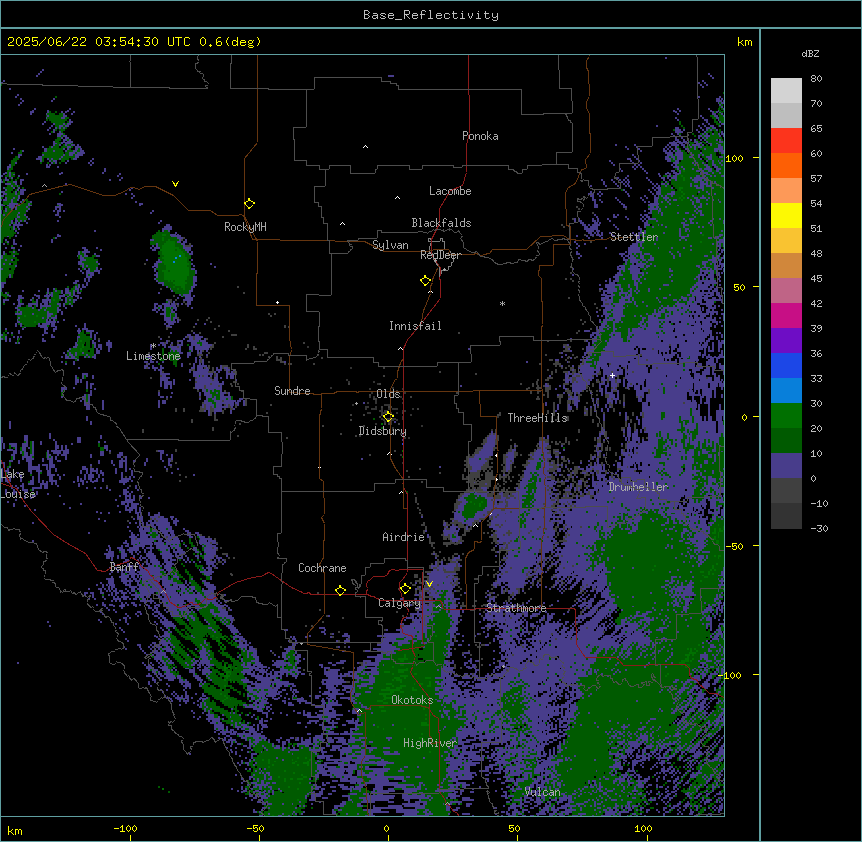The image size is (862, 842).
Task: Click the yellow V marker northwest of RockyMH
Action: coord(175,184)
